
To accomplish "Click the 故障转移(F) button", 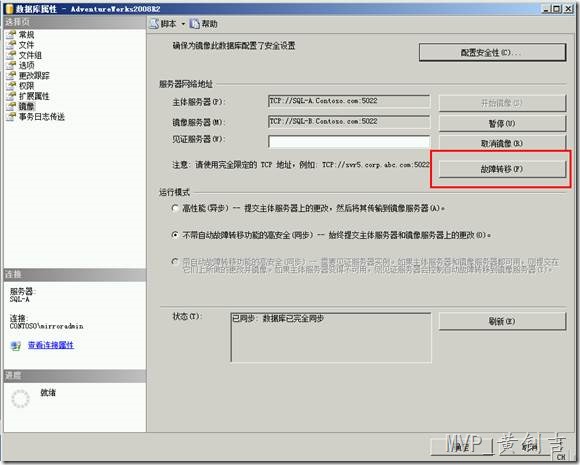I will pyautogui.click(x=502, y=169).
